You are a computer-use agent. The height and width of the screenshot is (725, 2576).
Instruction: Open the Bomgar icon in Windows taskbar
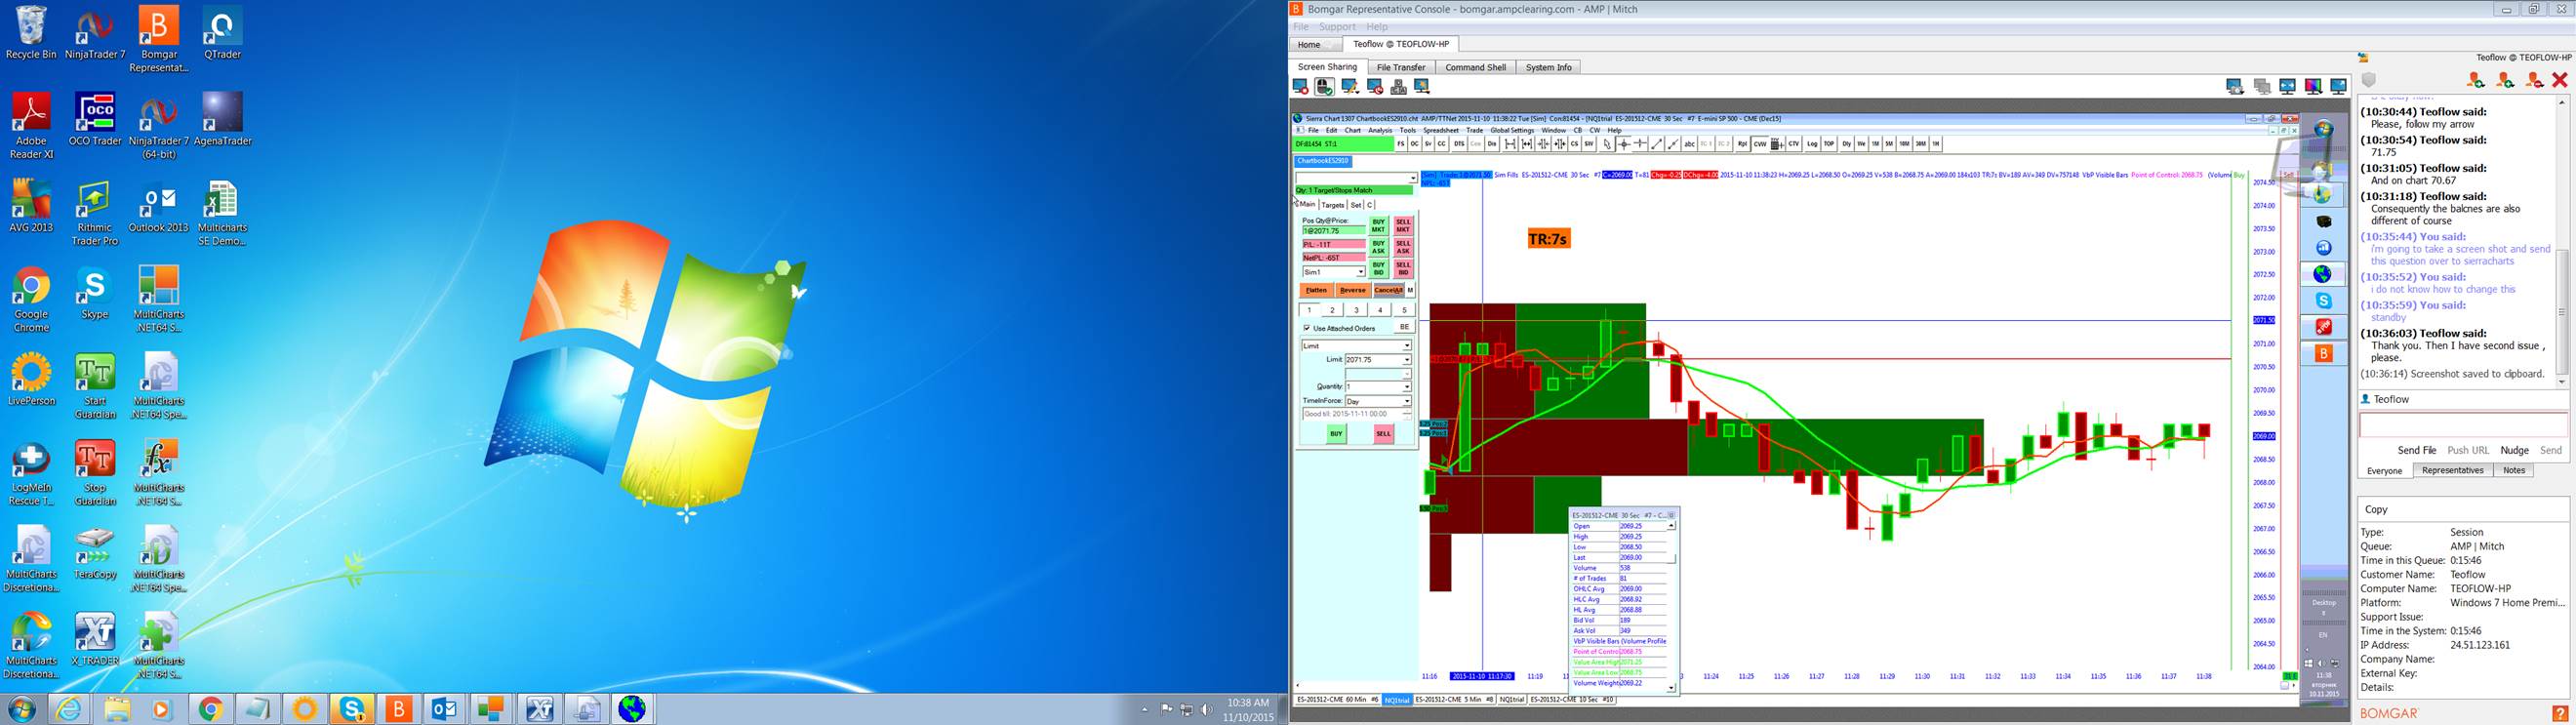(x=399, y=708)
